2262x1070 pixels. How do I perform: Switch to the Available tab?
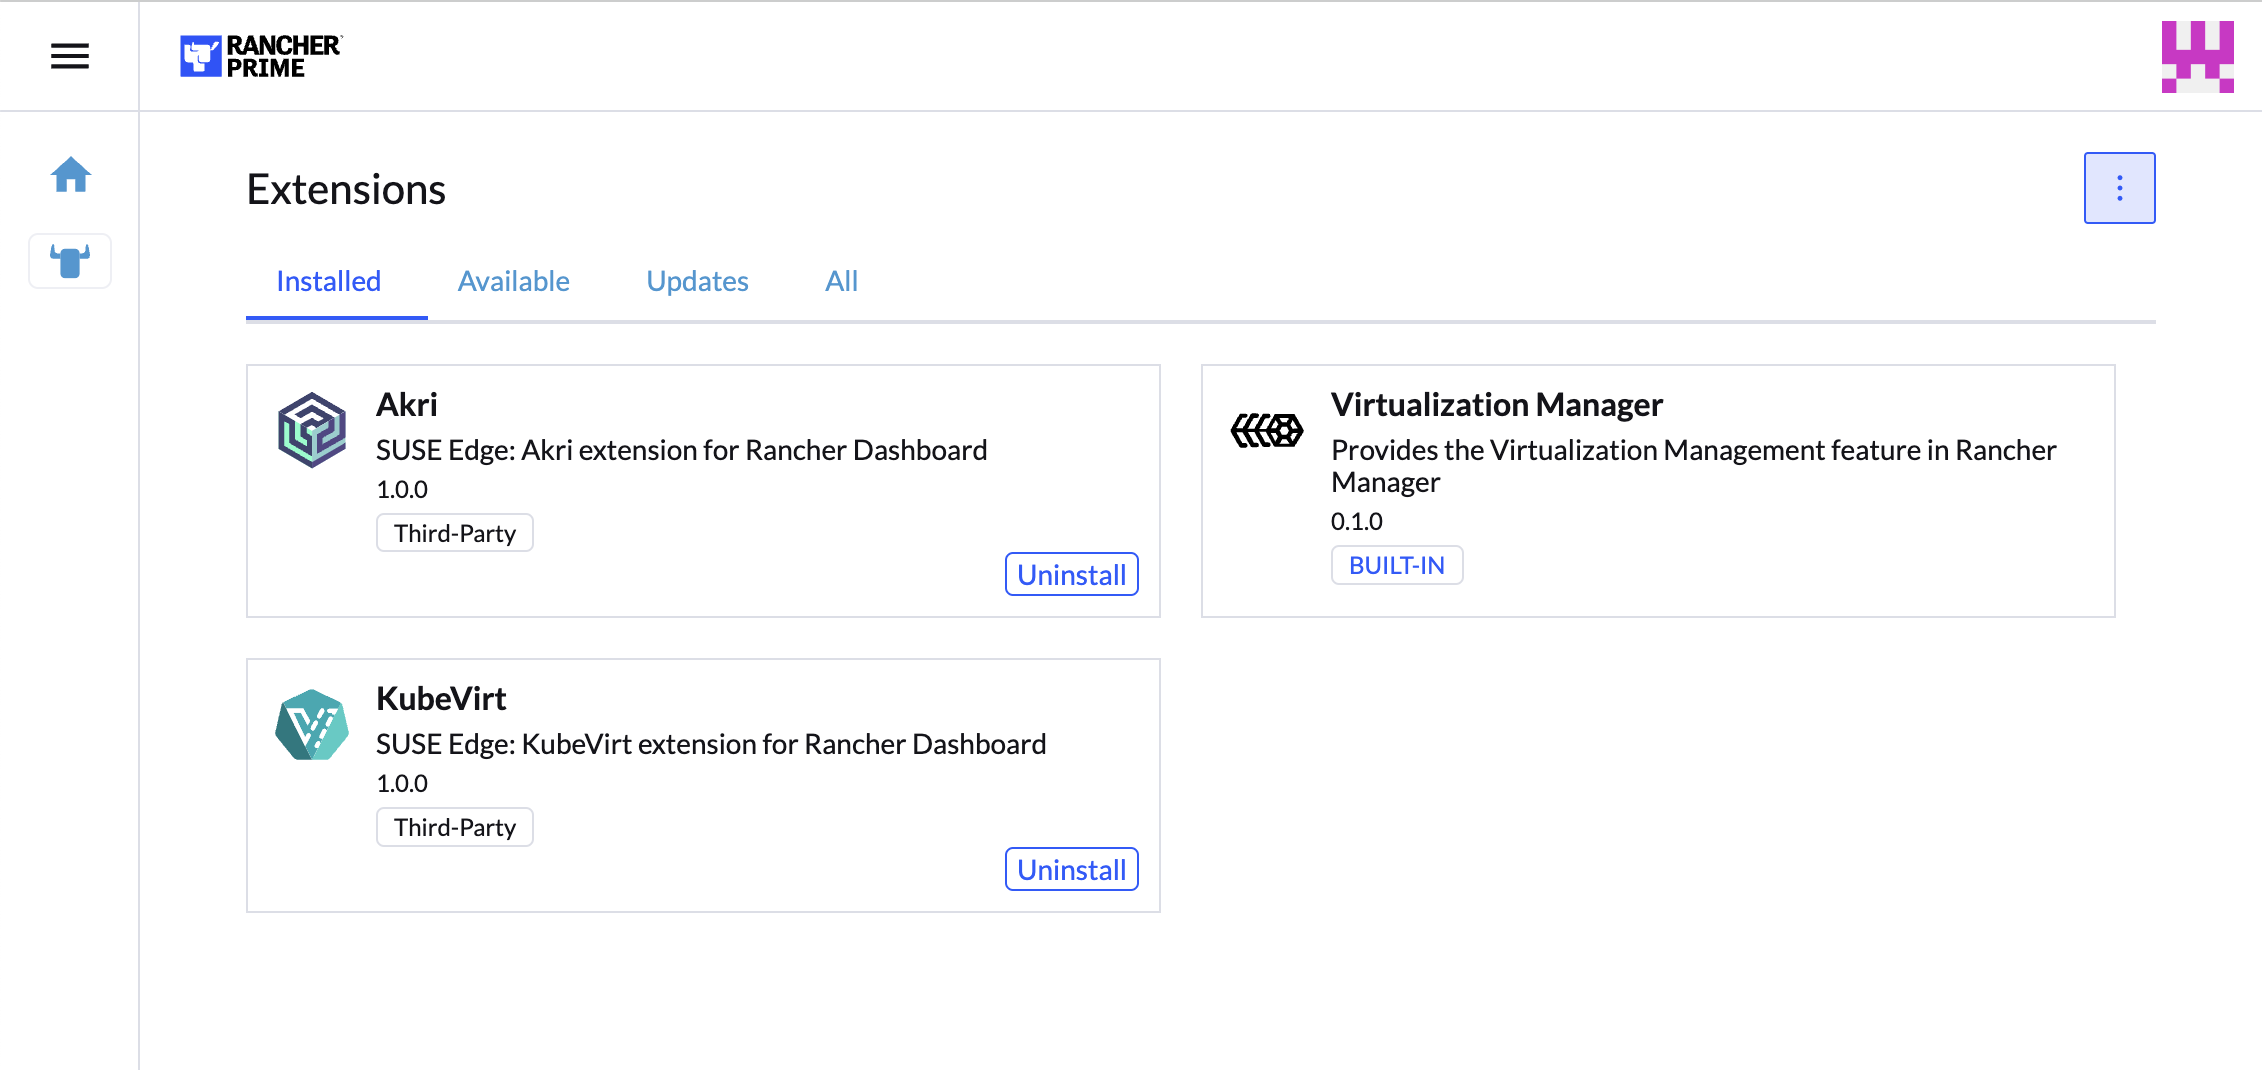513,281
